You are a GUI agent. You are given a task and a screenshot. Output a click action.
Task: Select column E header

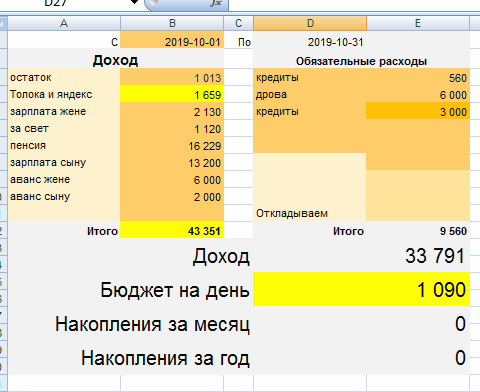[418, 23]
